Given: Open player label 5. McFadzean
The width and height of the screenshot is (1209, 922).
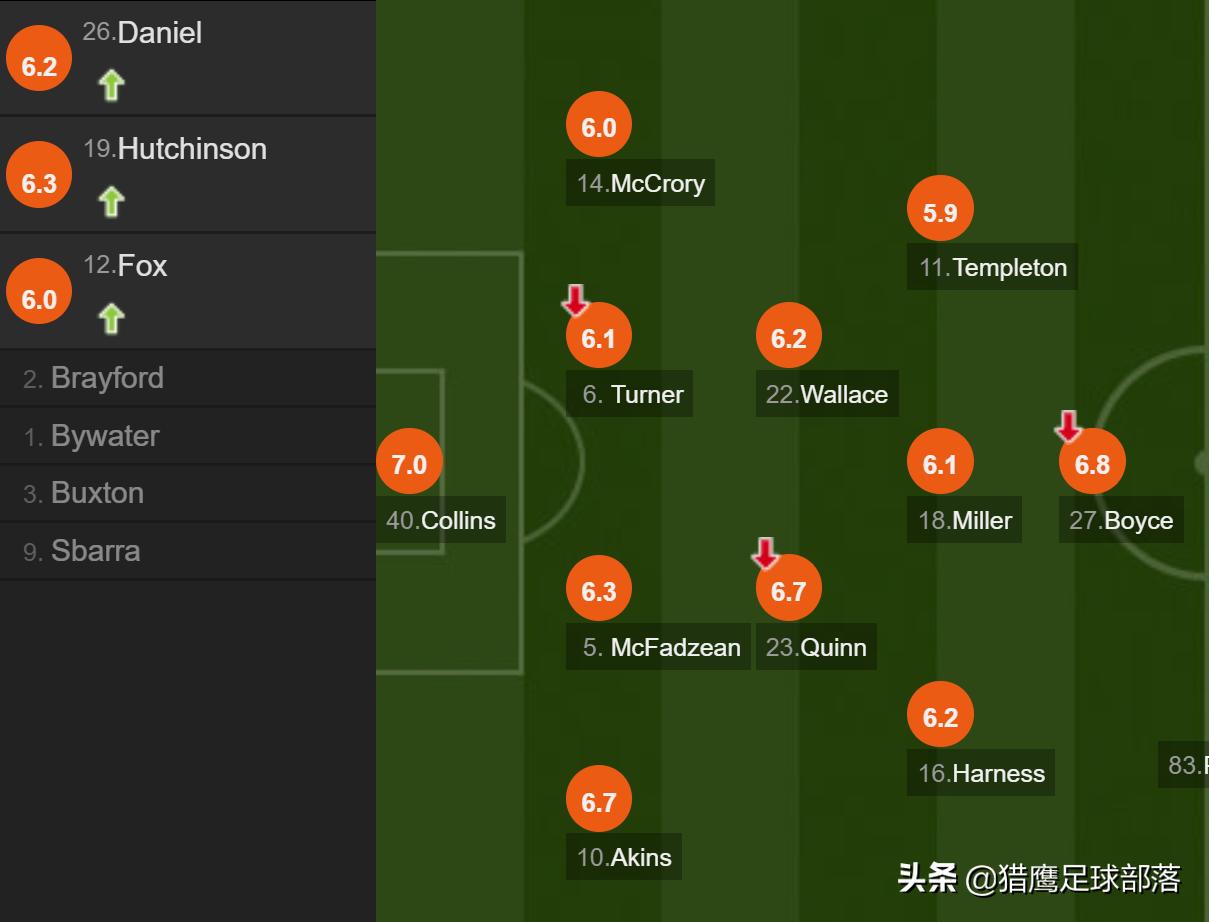Looking at the screenshot, I should (x=658, y=647).
